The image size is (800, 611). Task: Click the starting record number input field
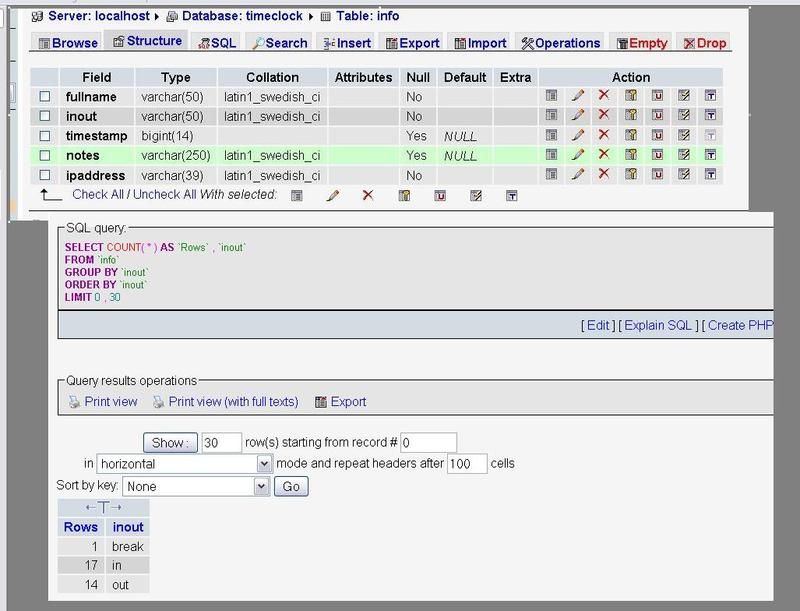[428, 442]
